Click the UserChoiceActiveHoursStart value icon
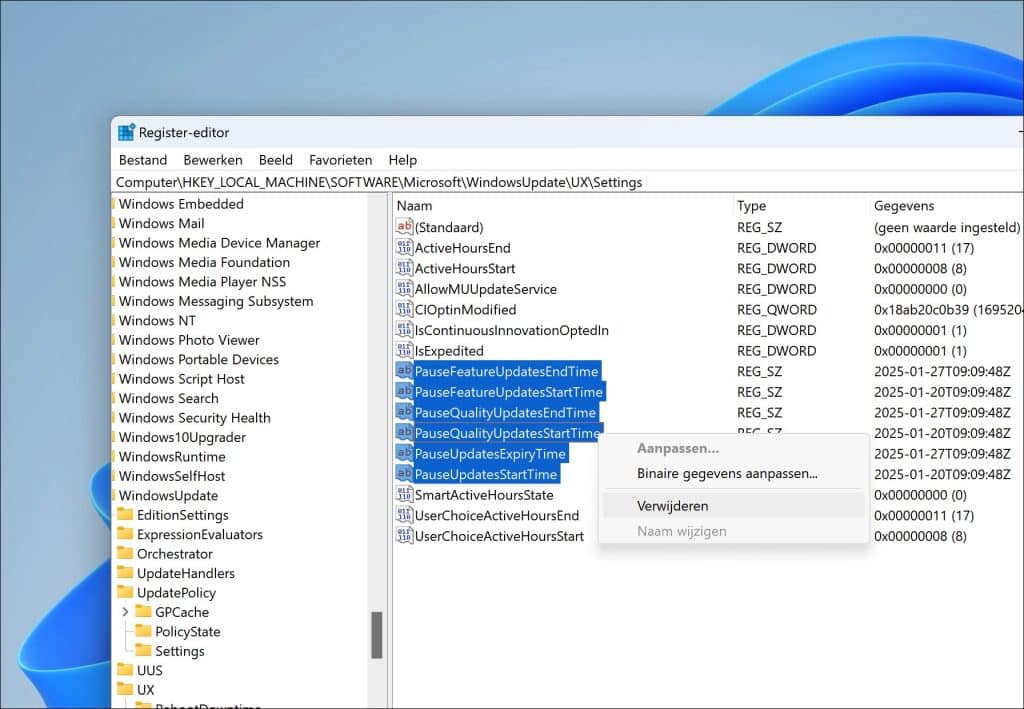The image size is (1024, 709). pos(404,536)
